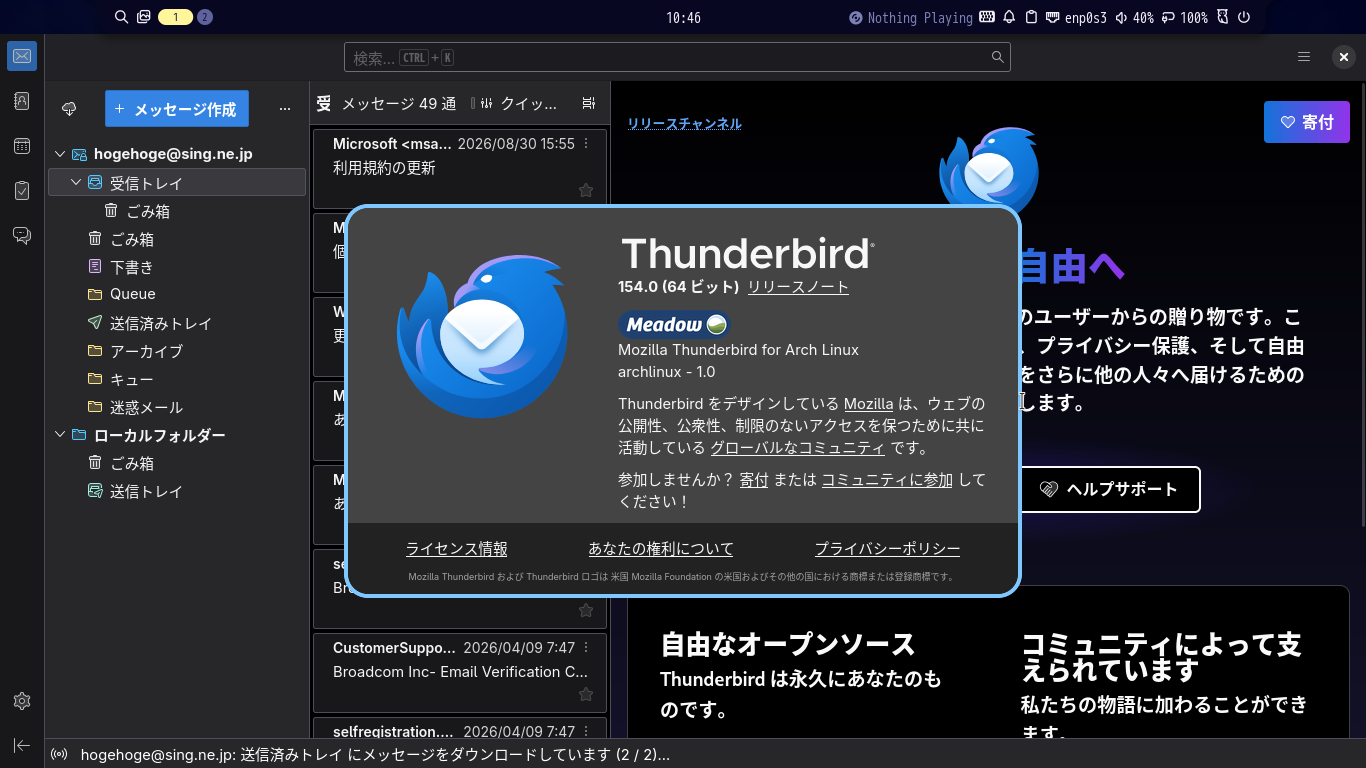
Task: Open the リリースチャンネル link
Action: [x=685, y=124]
